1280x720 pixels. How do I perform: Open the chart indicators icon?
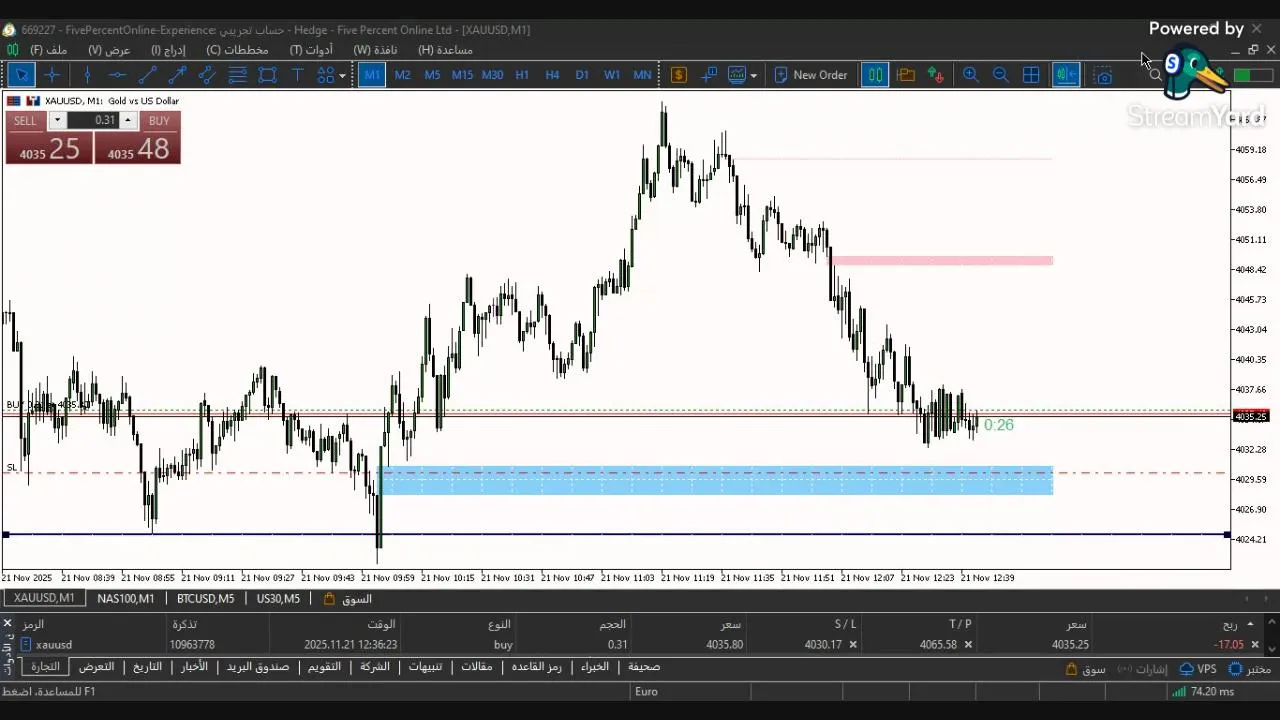[x=737, y=75]
